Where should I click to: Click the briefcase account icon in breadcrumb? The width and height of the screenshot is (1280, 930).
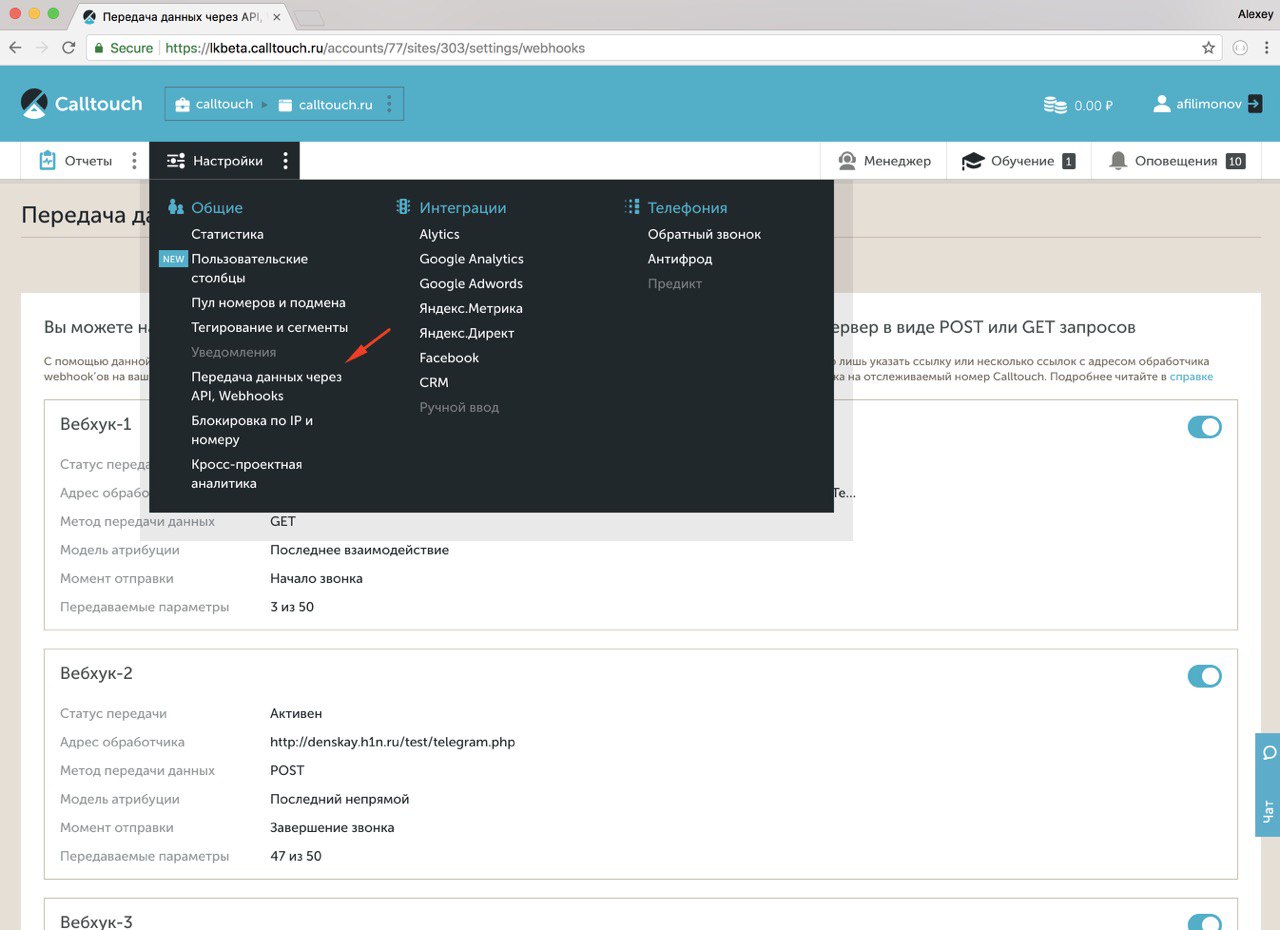[182, 104]
